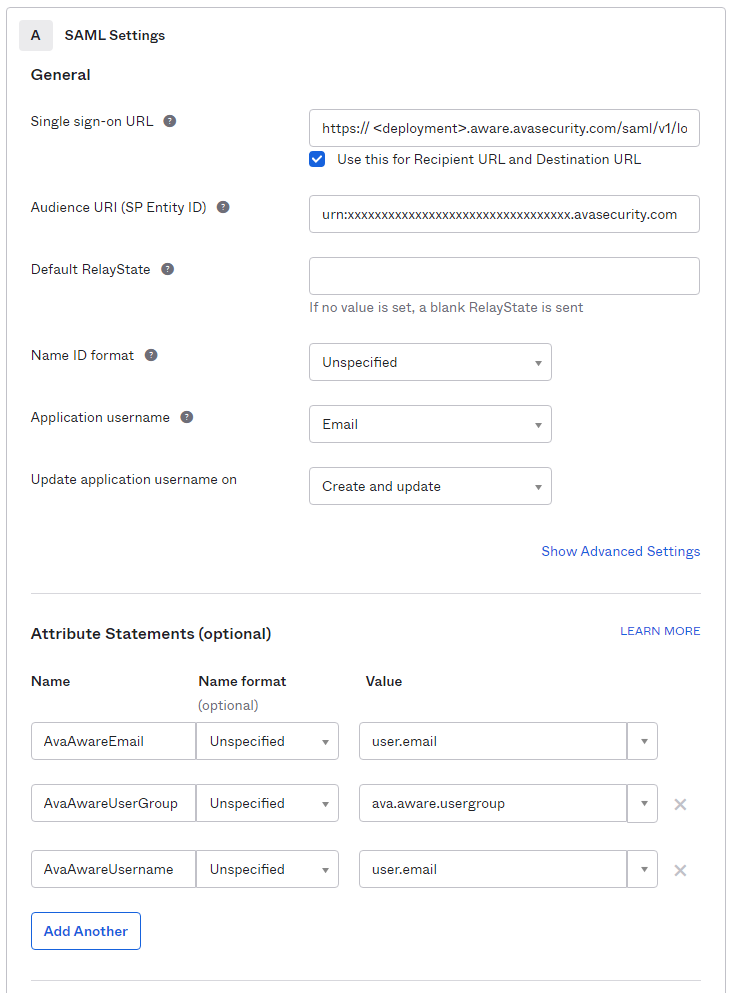
Task: Open help tooltip for Audience URI
Action: (x=223, y=207)
